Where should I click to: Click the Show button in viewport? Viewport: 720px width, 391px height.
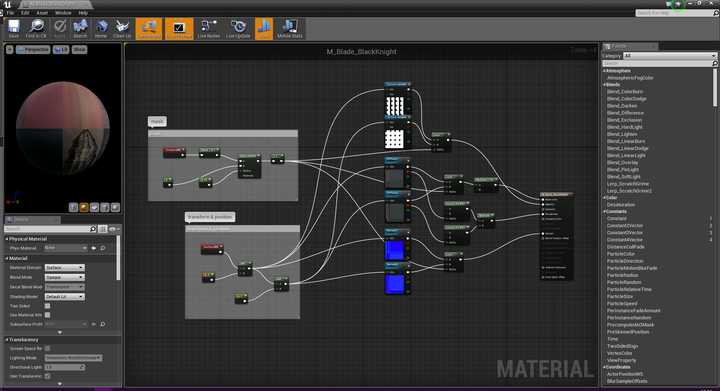click(79, 49)
